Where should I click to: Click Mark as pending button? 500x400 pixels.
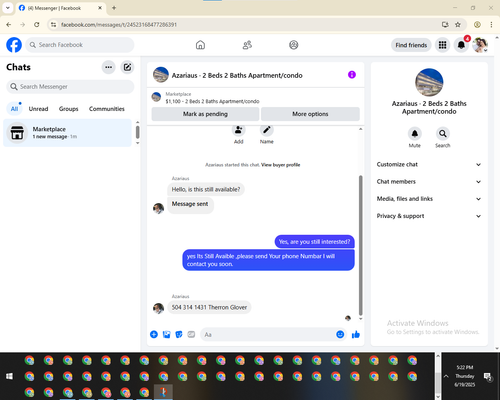coord(205,114)
